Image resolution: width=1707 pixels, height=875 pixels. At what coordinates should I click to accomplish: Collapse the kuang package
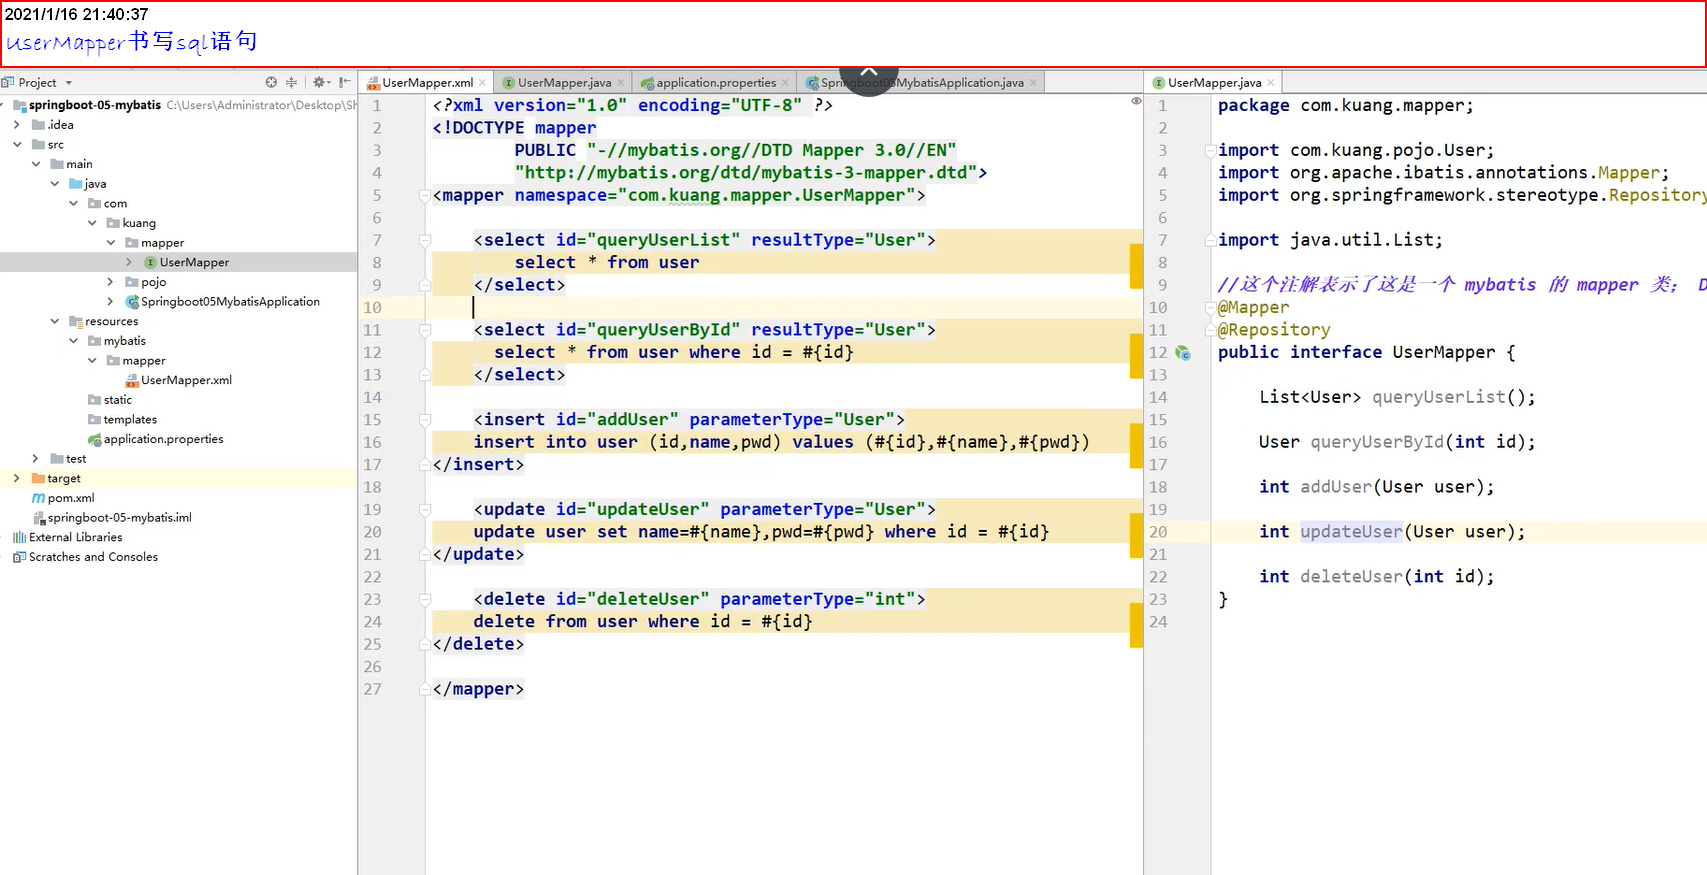(x=91, y=223)
